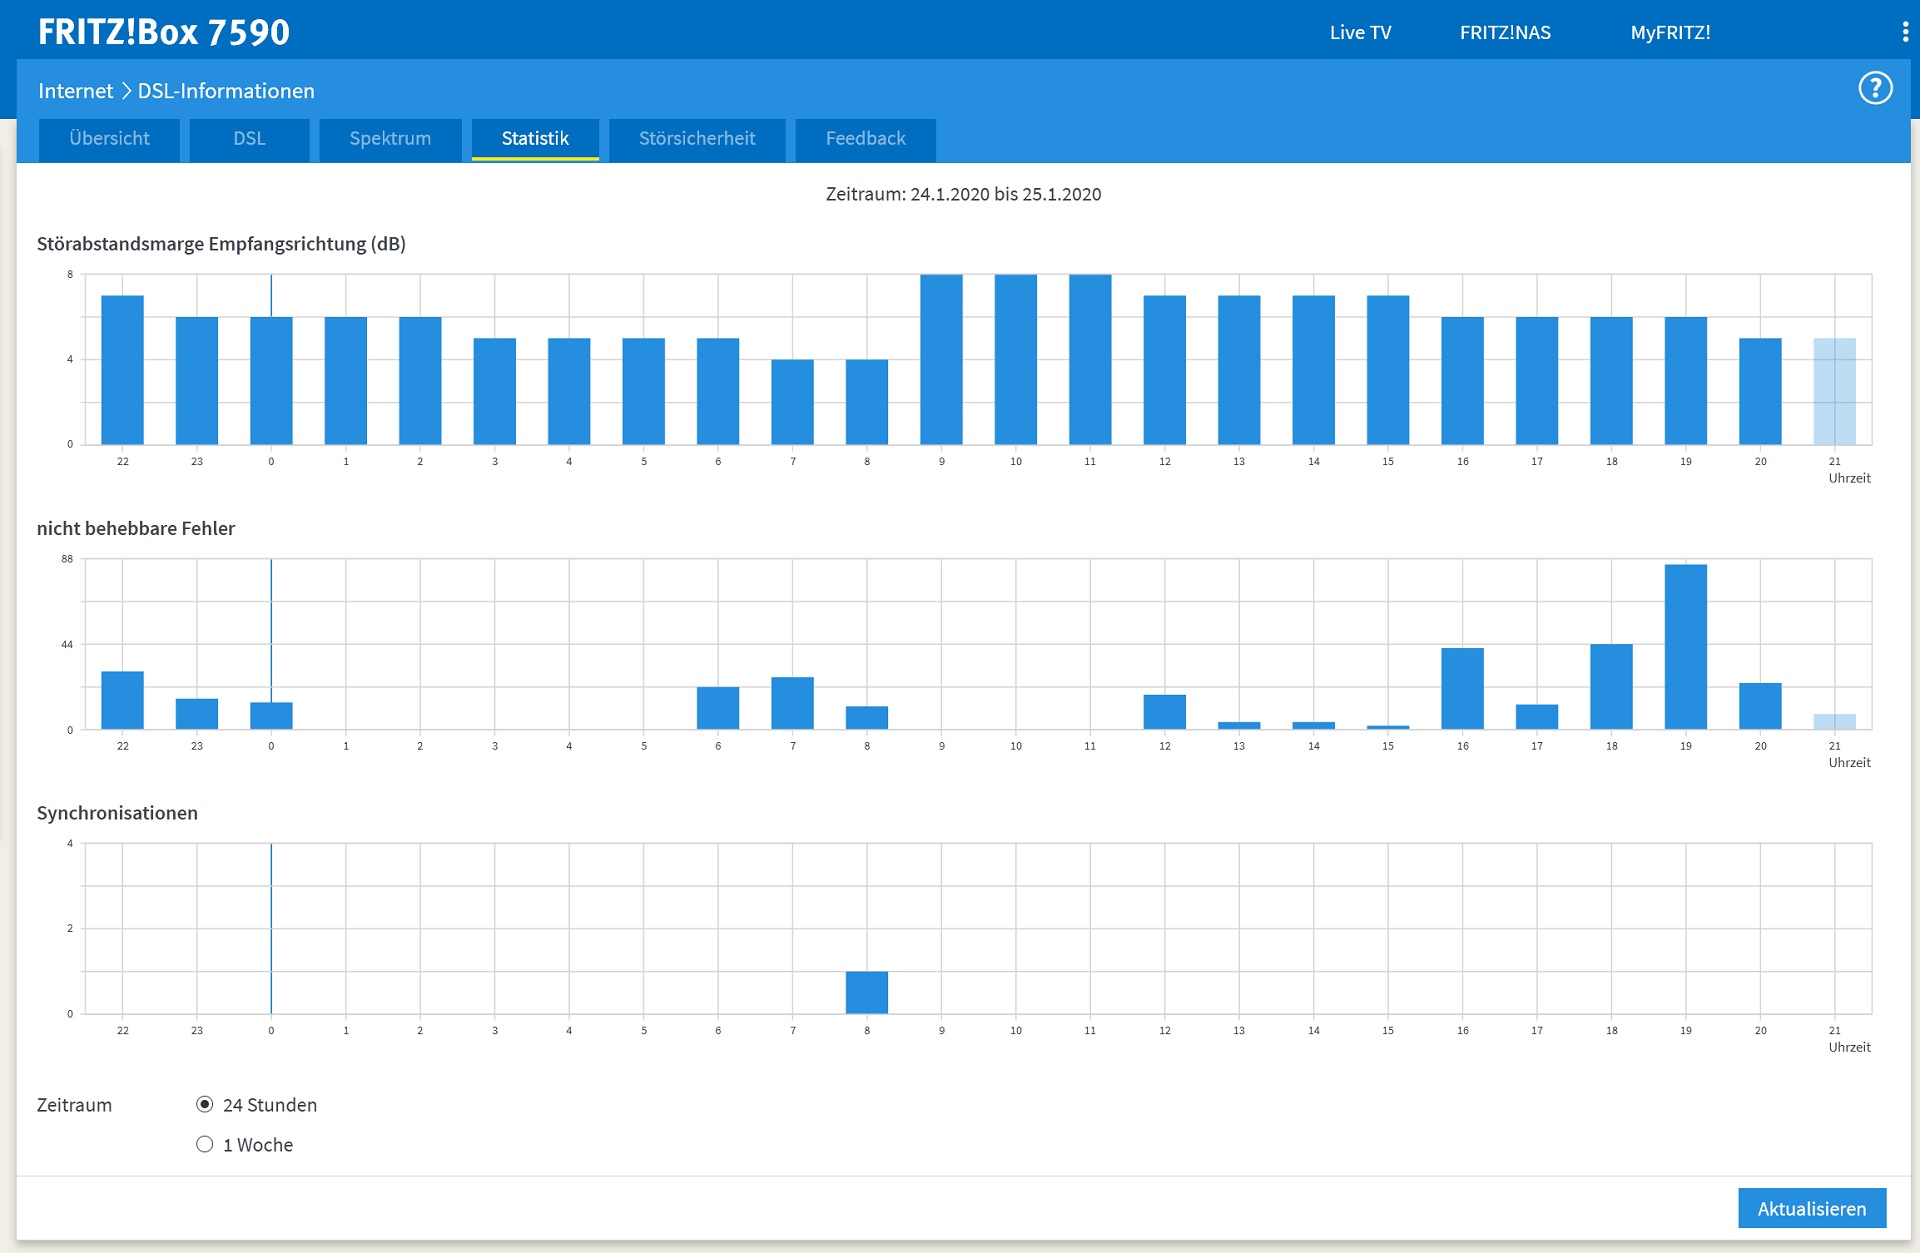Click the synchronisation bar at hour 8
1920x1253 pixels.
866,992
